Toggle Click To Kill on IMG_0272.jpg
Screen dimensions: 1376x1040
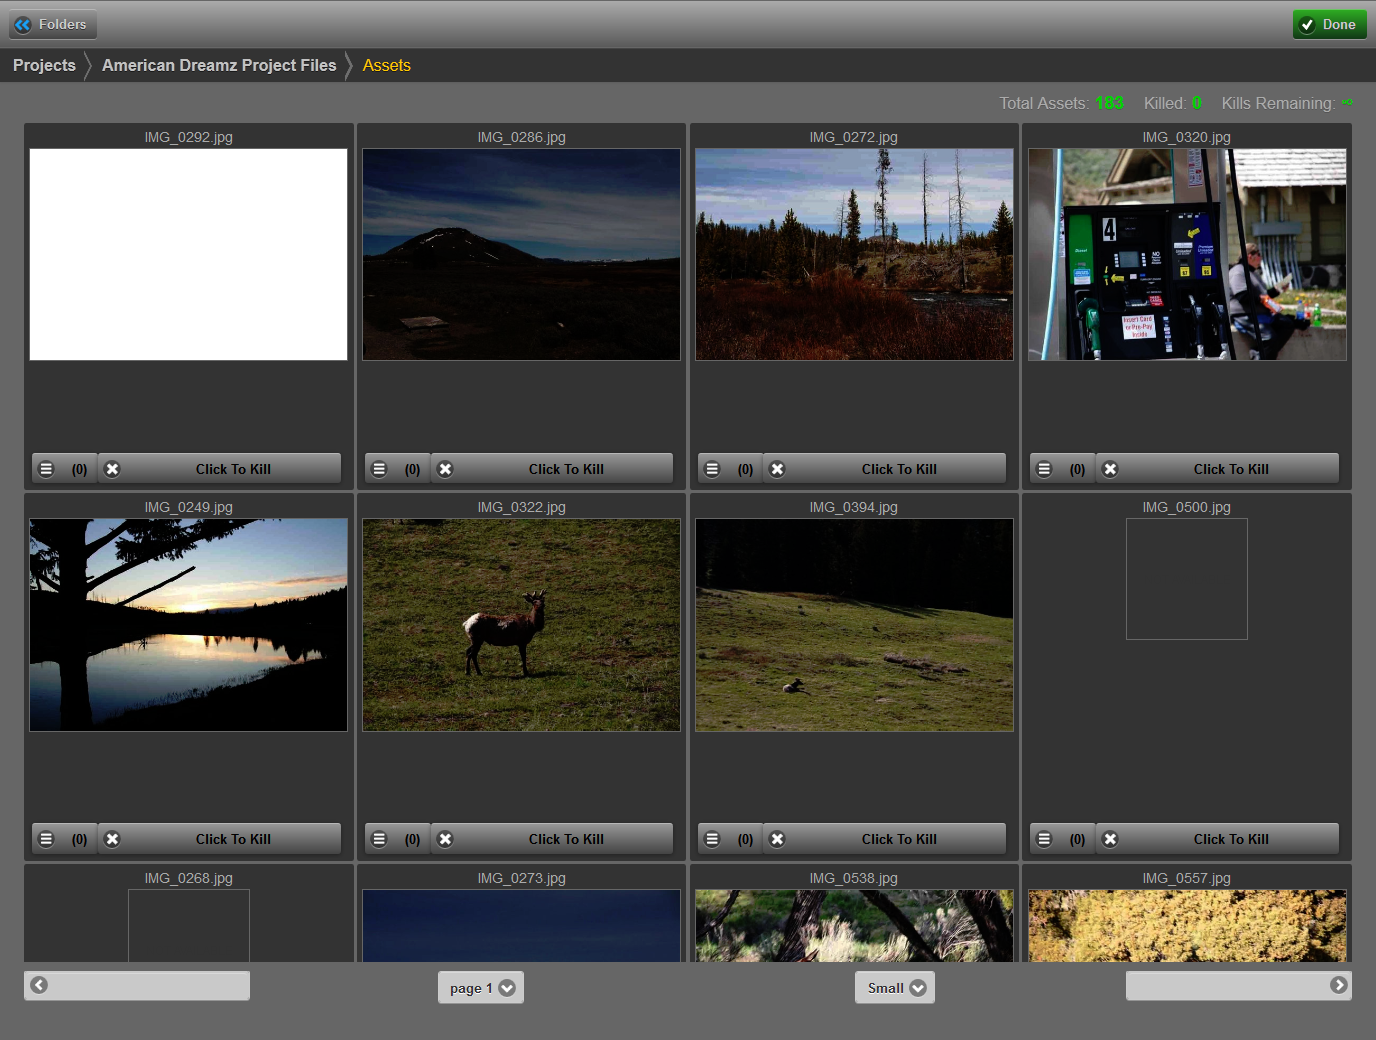click(898, 469)
